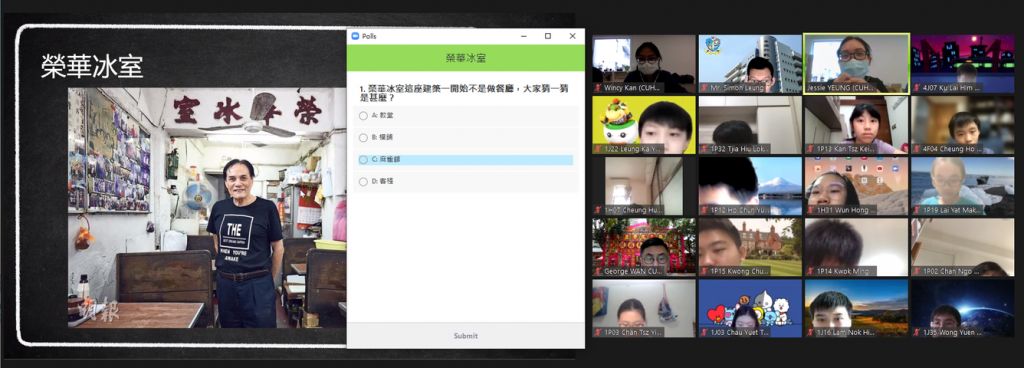
Task: Select 1P15 Kwong Chu video tile
Action: pos(750,247)
